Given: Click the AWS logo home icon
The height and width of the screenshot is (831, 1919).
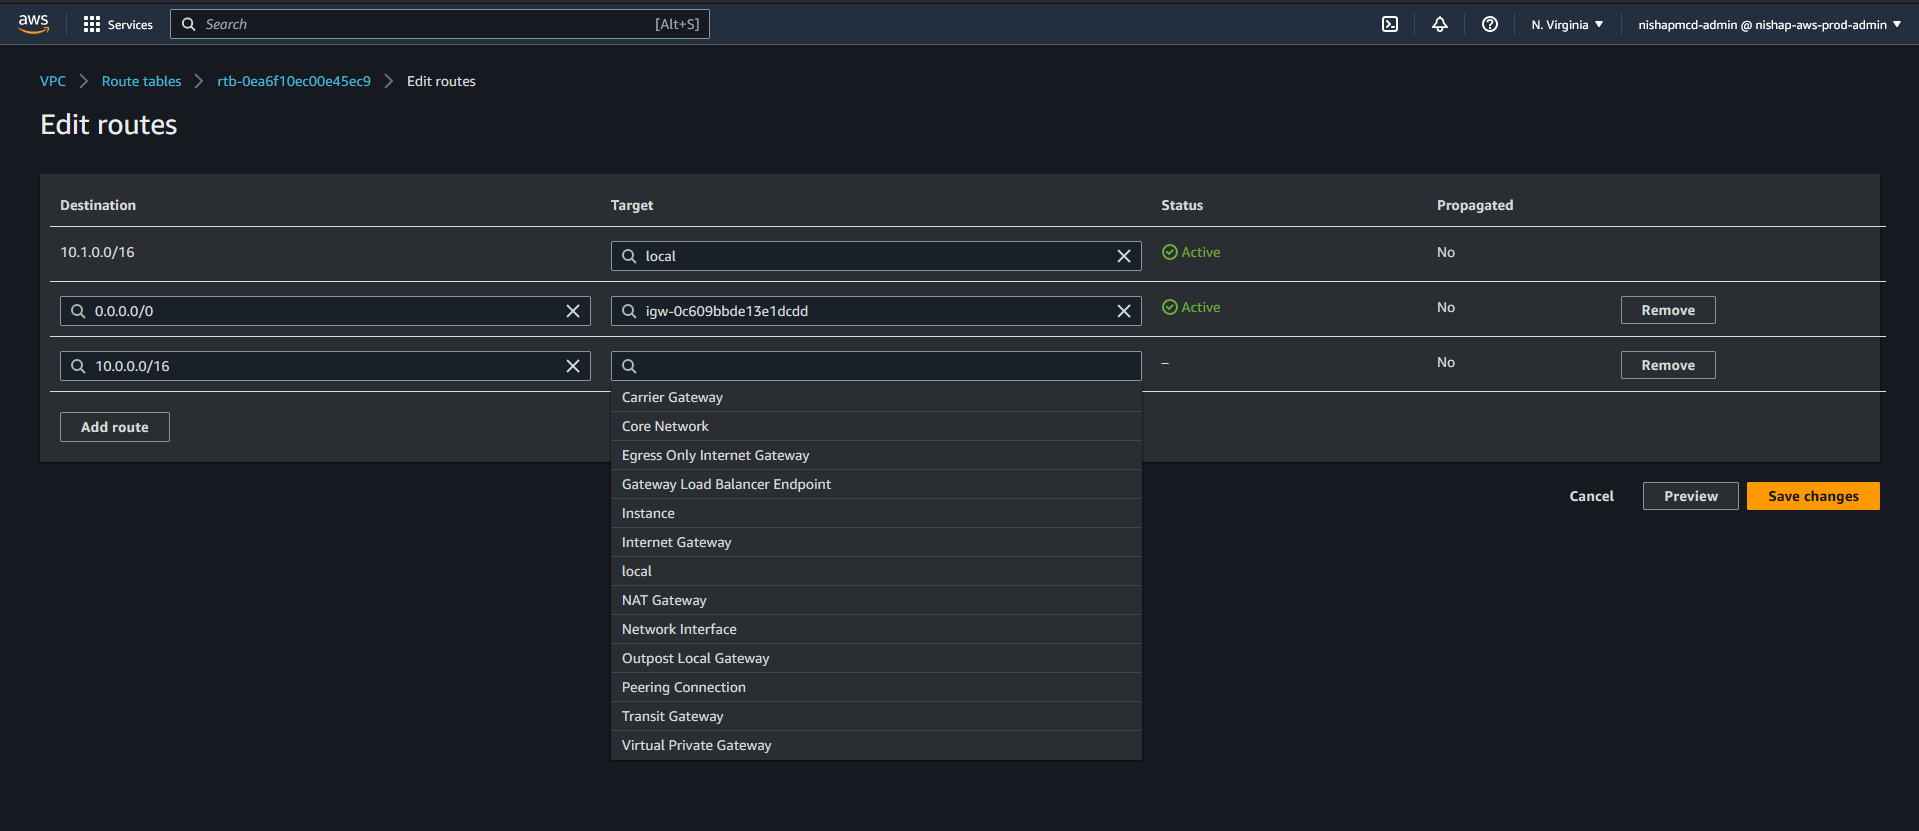Looking at the screenshot, I should [33, 24].
